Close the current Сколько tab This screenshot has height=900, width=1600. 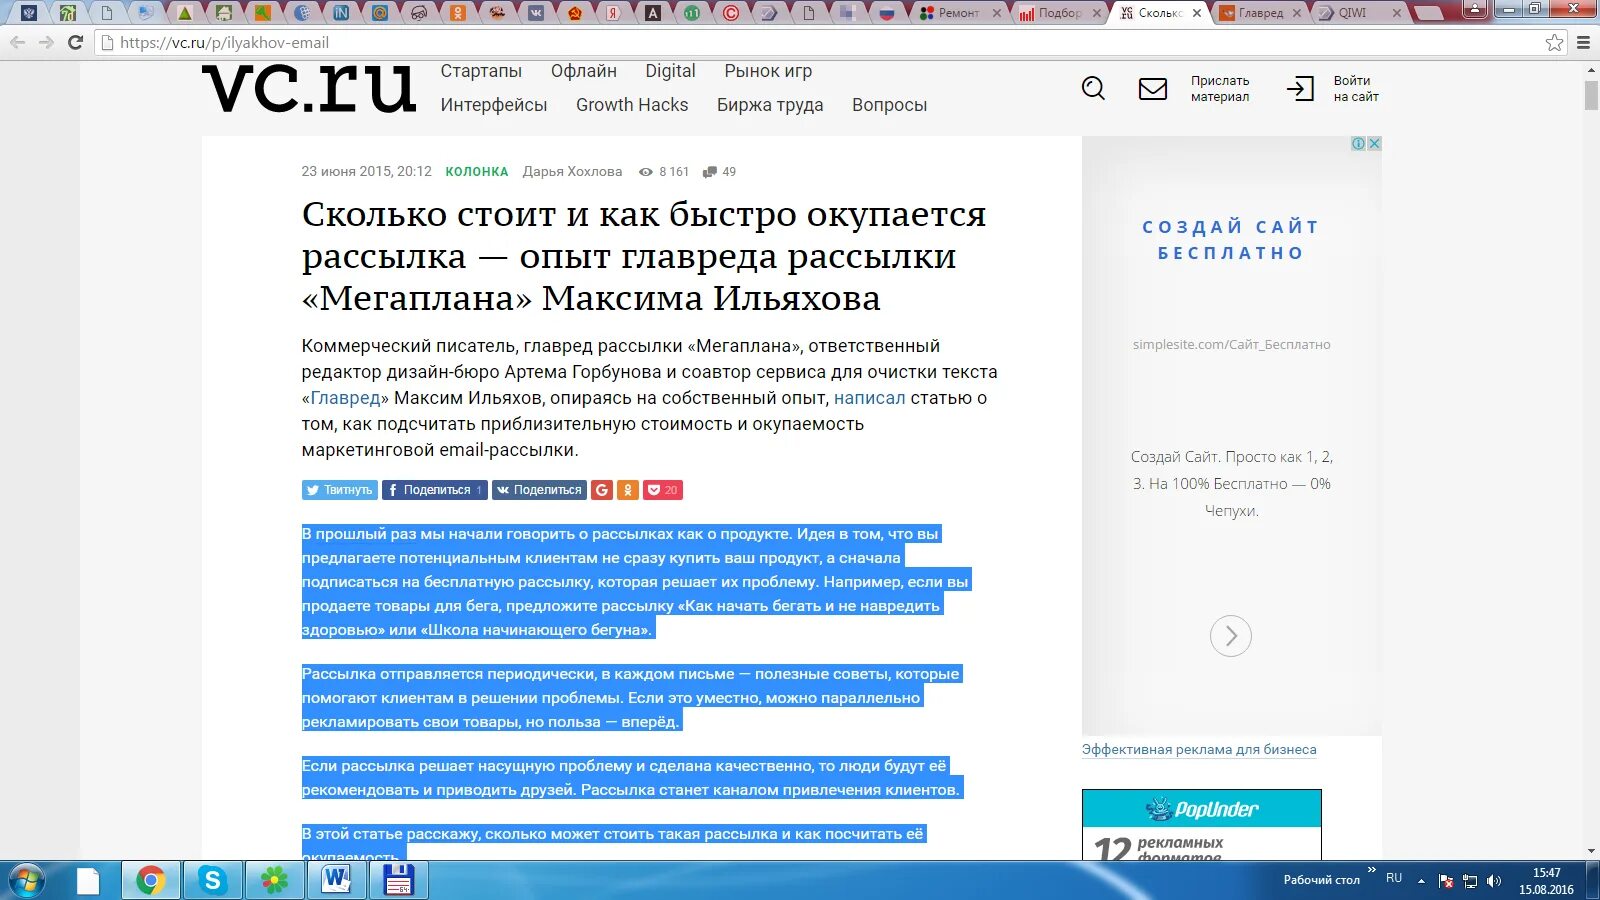pos(1197,13)
